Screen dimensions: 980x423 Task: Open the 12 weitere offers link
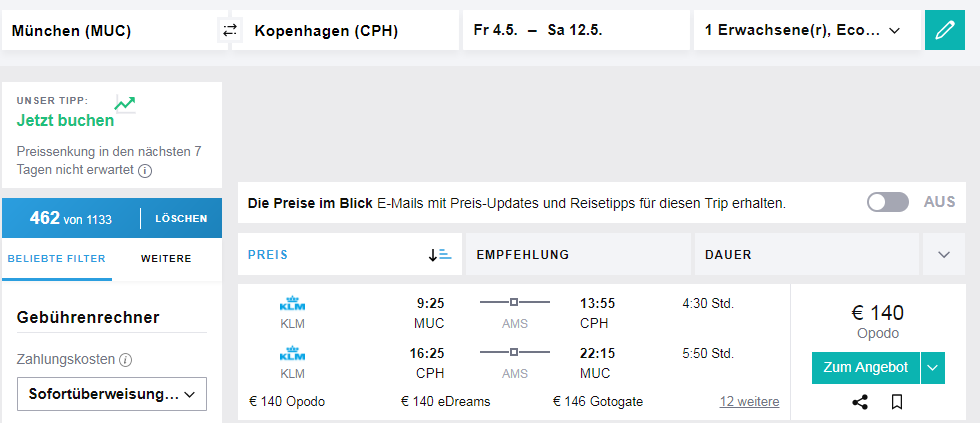pos(749,402)
